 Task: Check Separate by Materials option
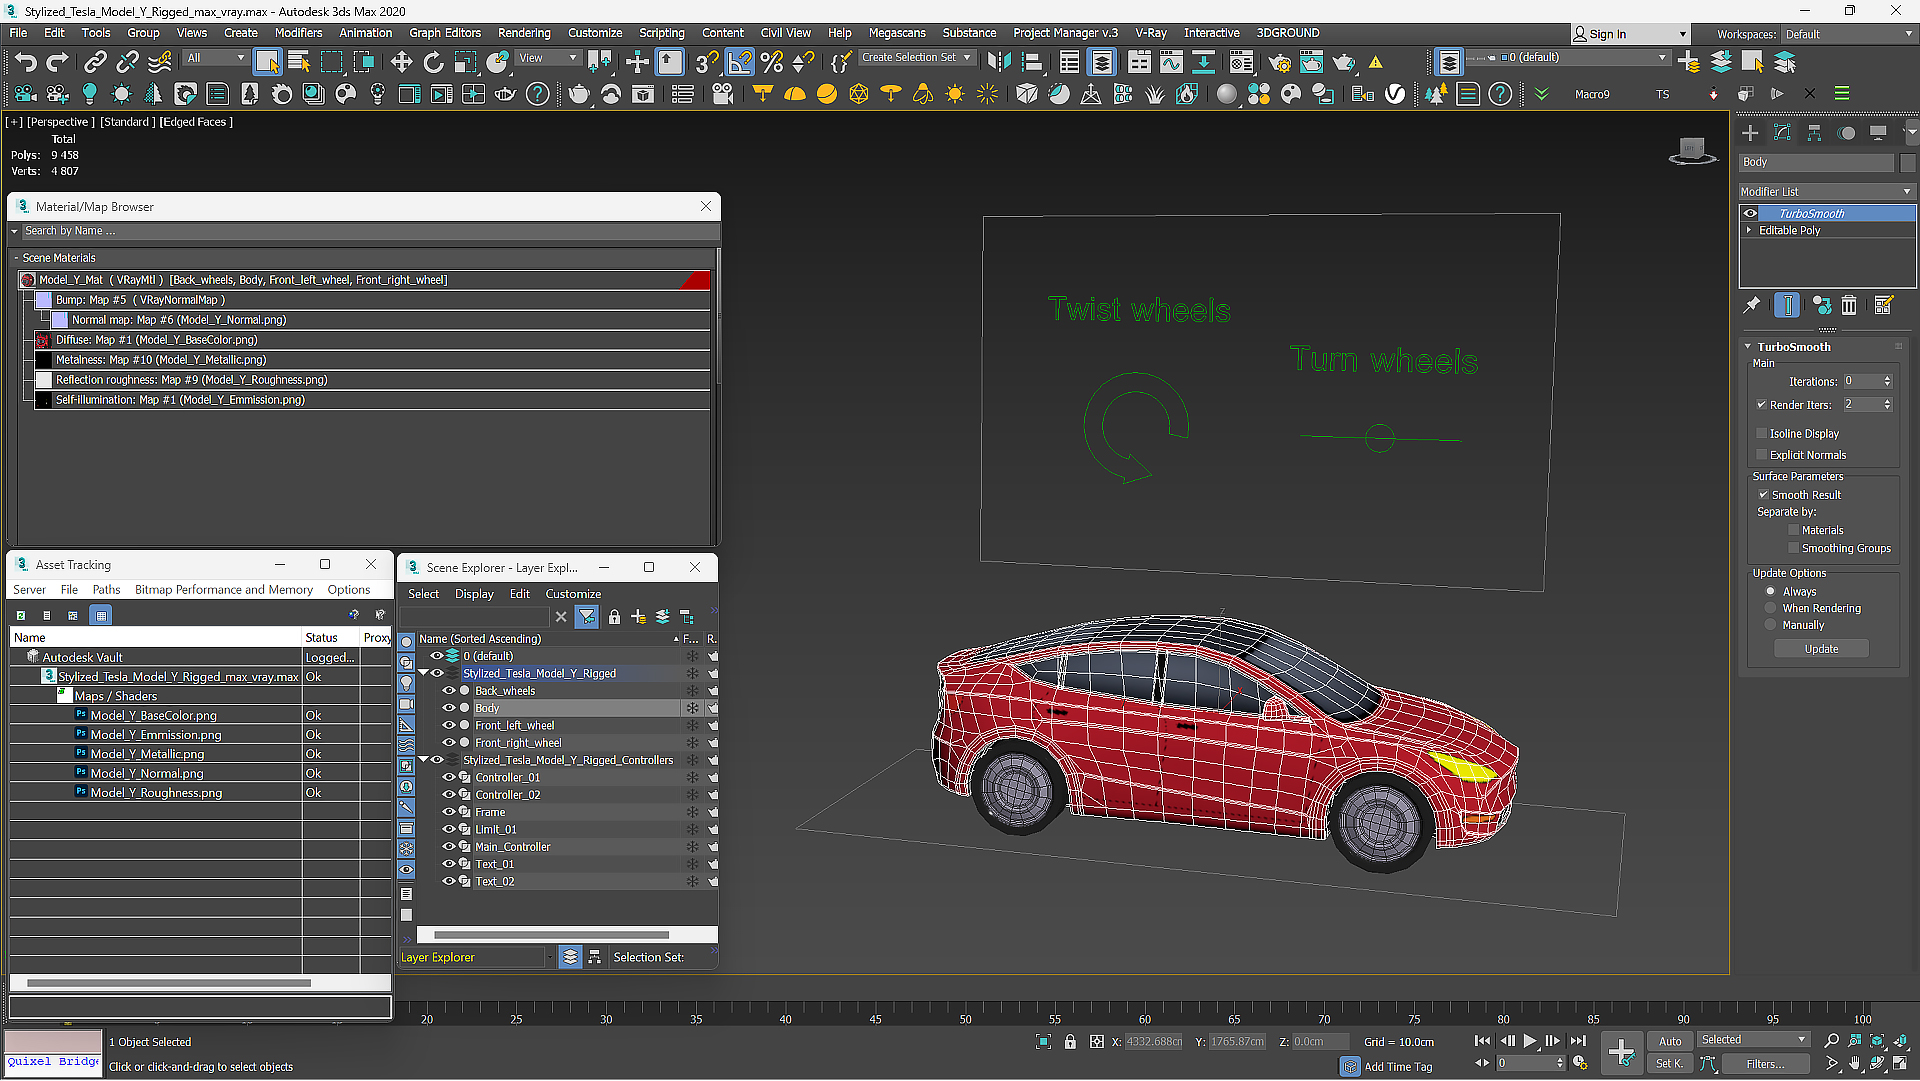coord(1794,531)
